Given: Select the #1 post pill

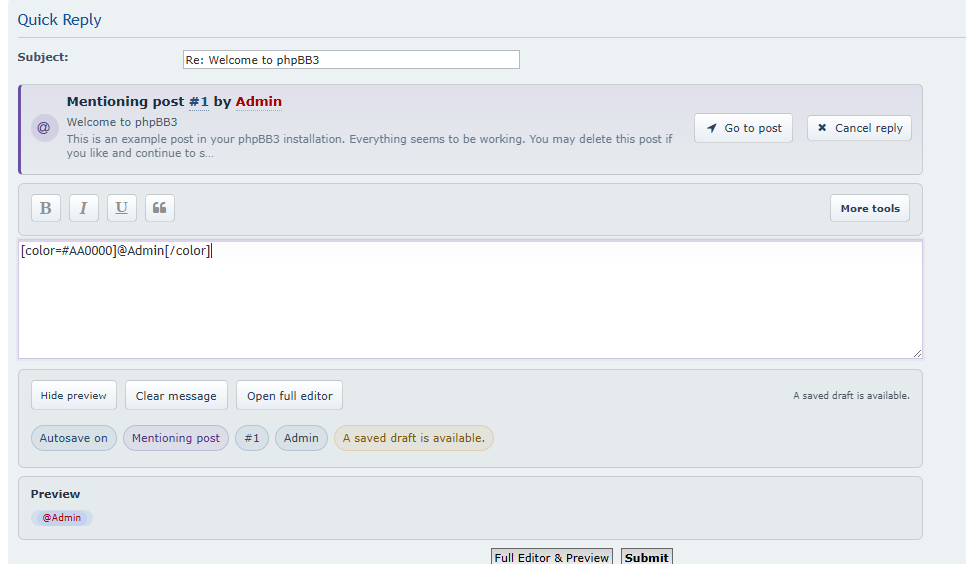Looking at the screenshot, I should (x=252, y=438).
